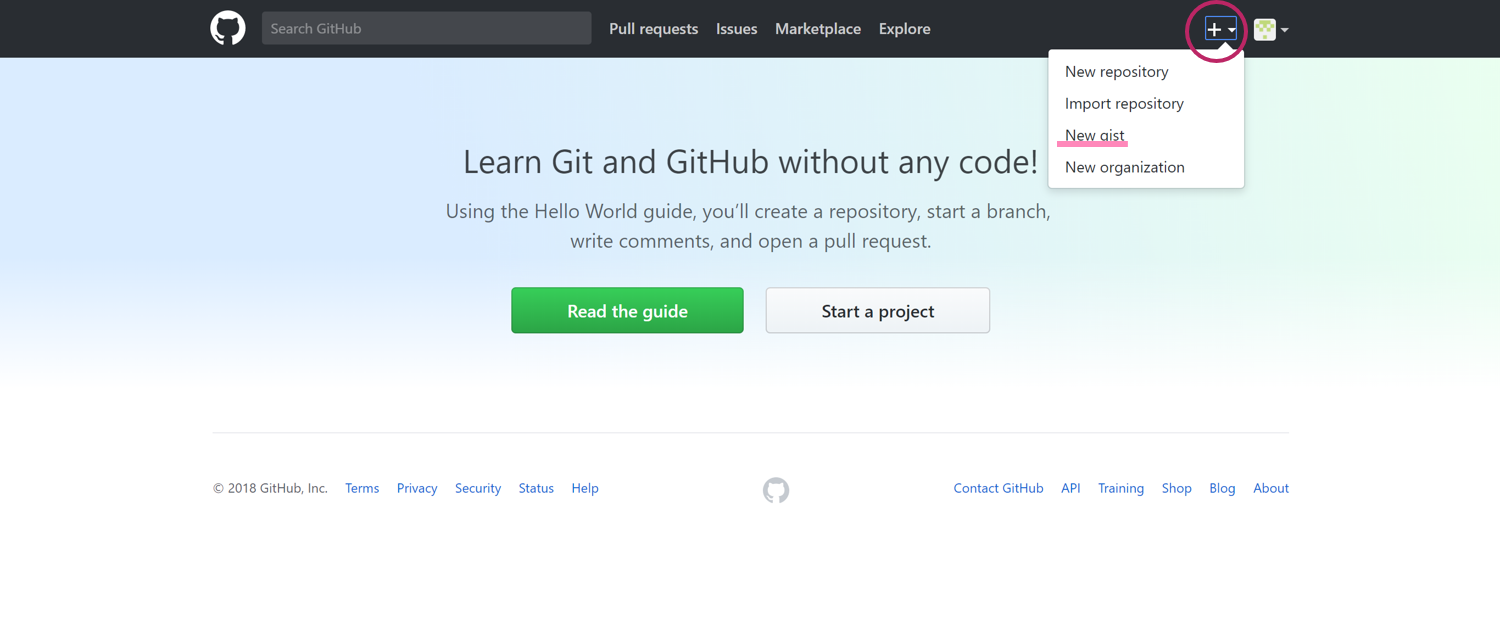Open Issues in the header
Screen dimensions: 1500x619
(736, 29)
